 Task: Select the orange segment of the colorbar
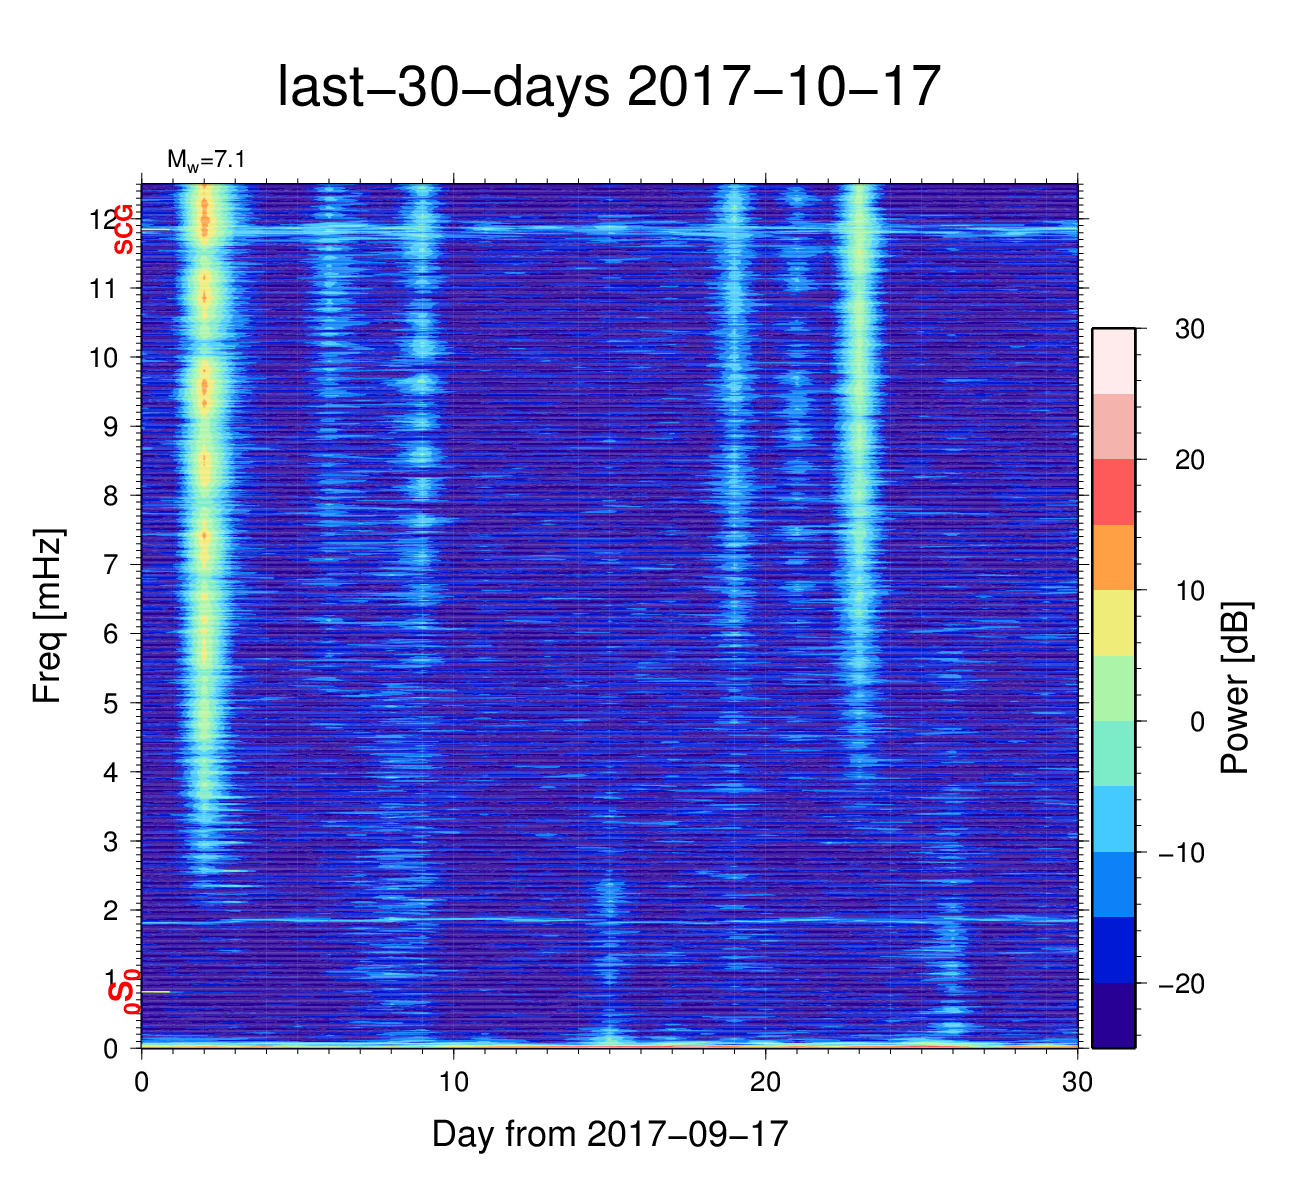pyautogui.click(x=1113, y=557)
